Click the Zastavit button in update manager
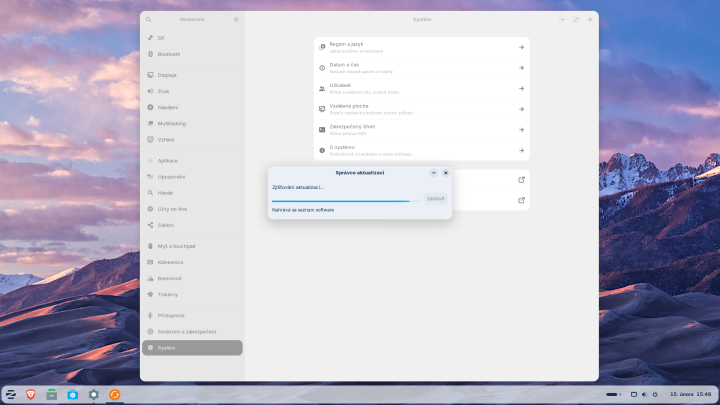This screenshot has width=720, height=405. click(x=435, y=199)
